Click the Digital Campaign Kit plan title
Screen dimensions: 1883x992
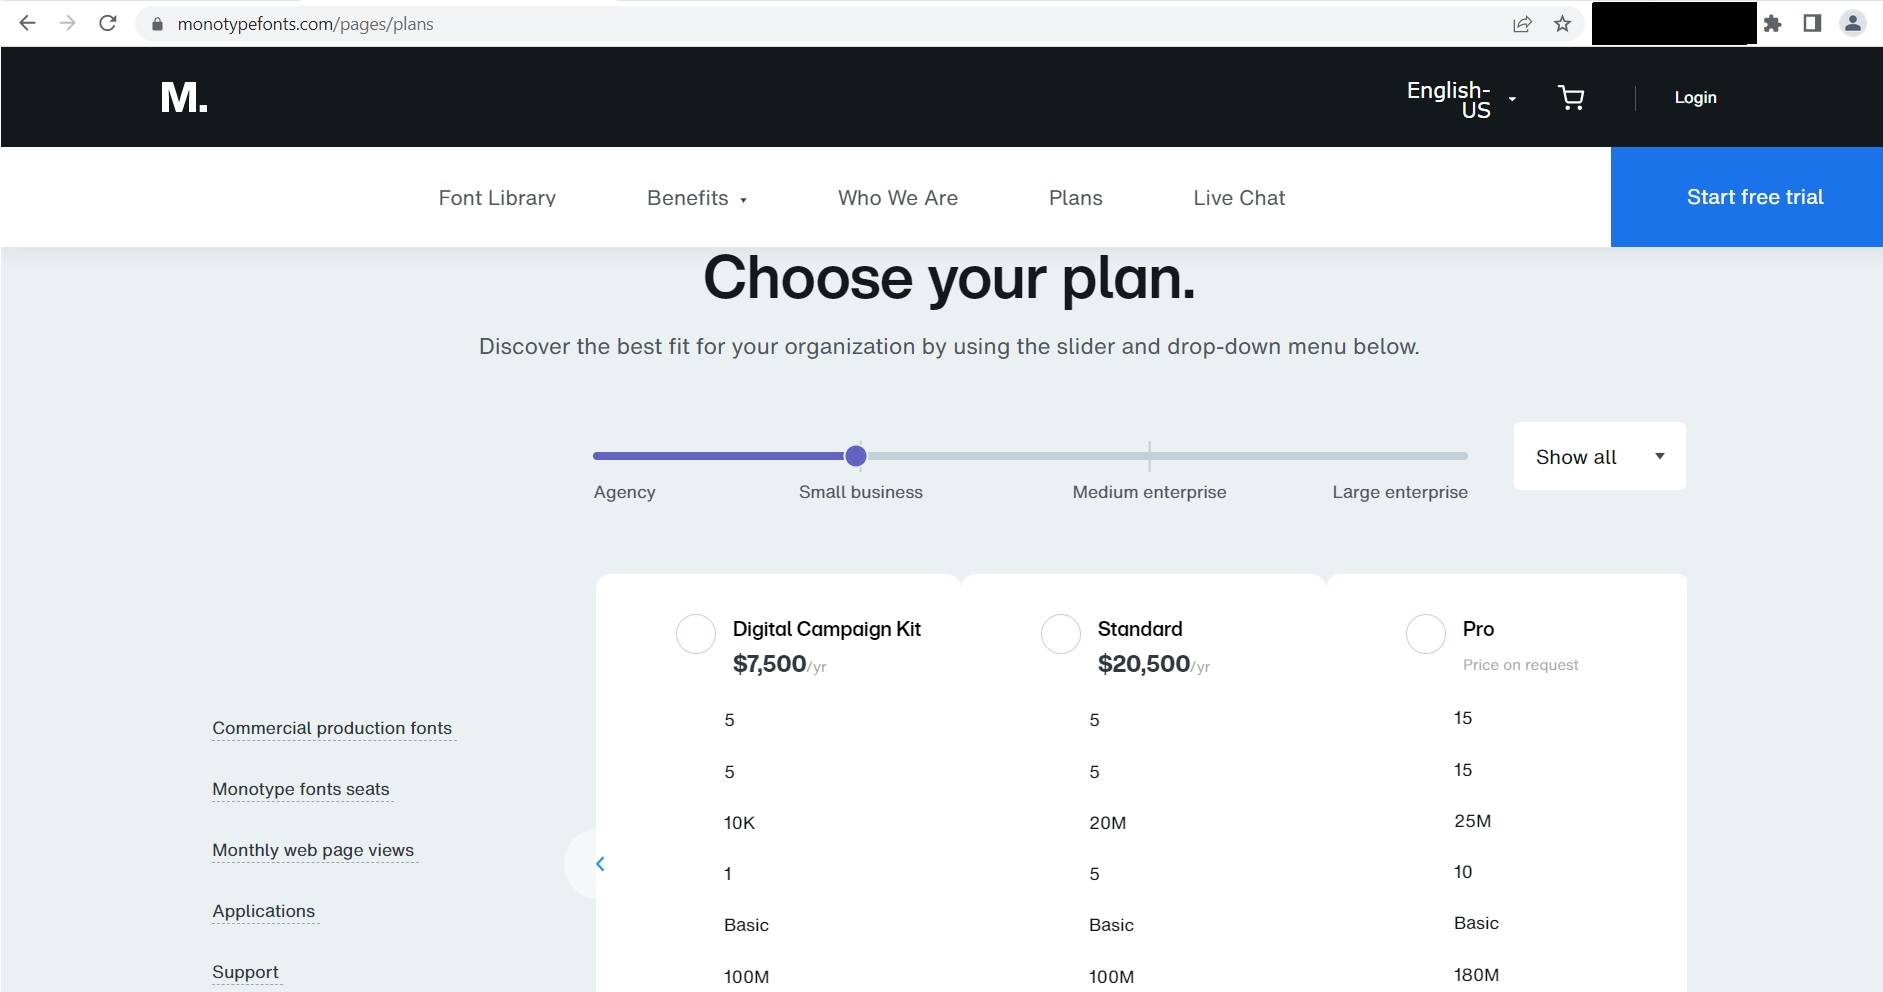pos(827,629)
